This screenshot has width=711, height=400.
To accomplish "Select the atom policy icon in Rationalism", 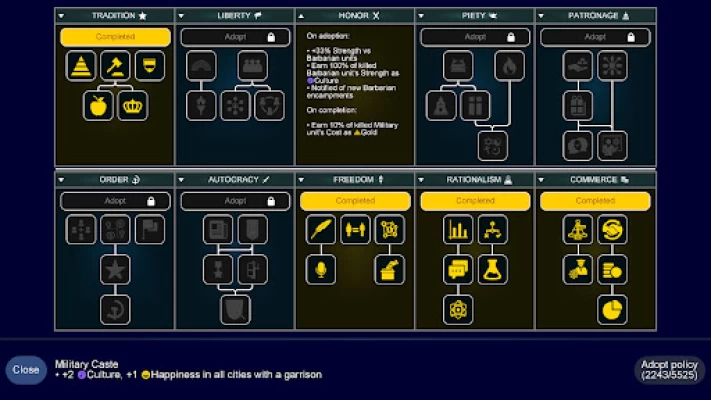I will [458, 310].
